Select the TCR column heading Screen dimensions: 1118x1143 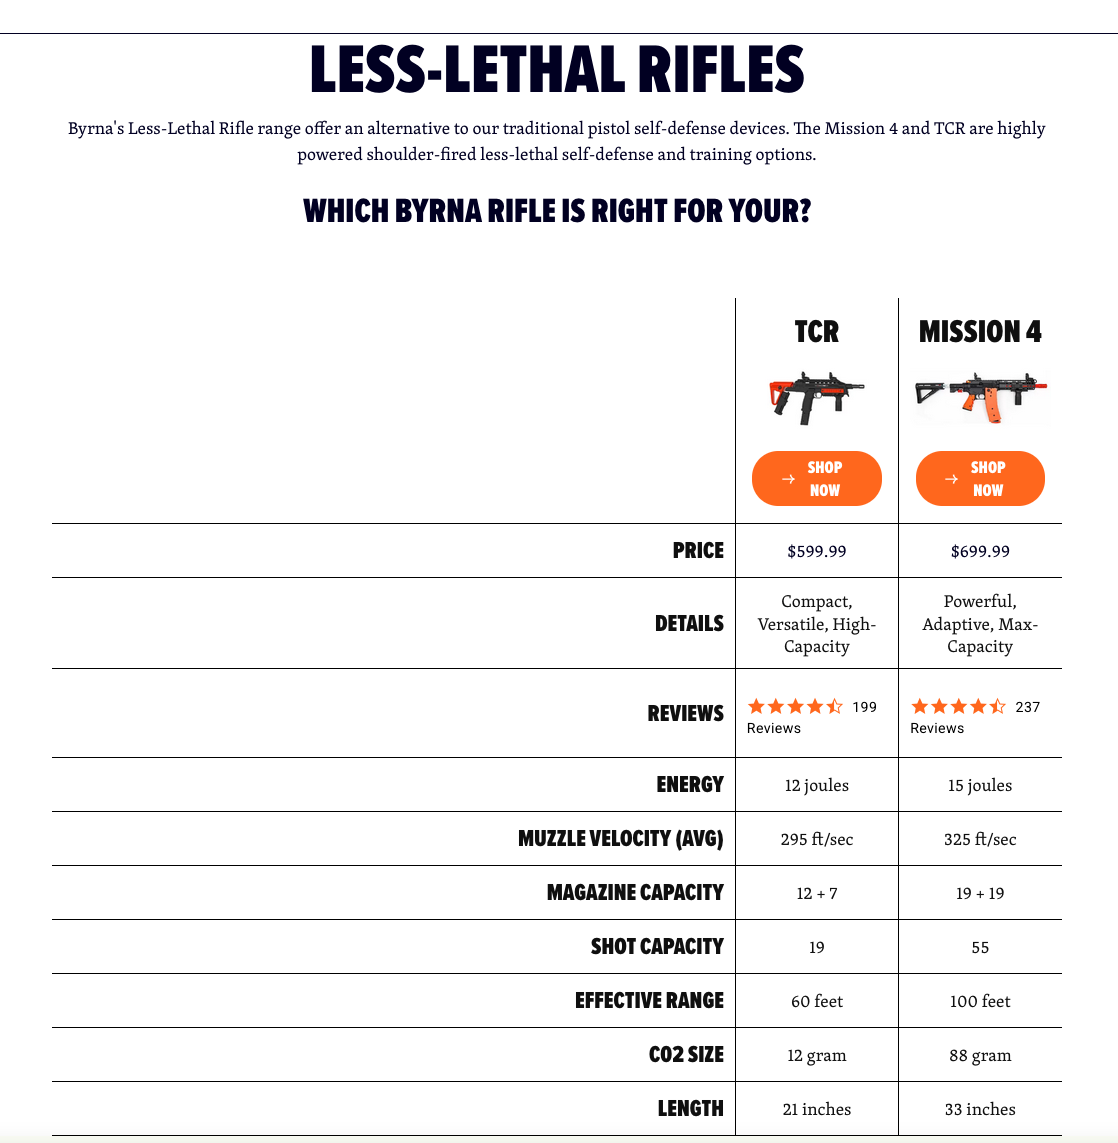point(816,332)
